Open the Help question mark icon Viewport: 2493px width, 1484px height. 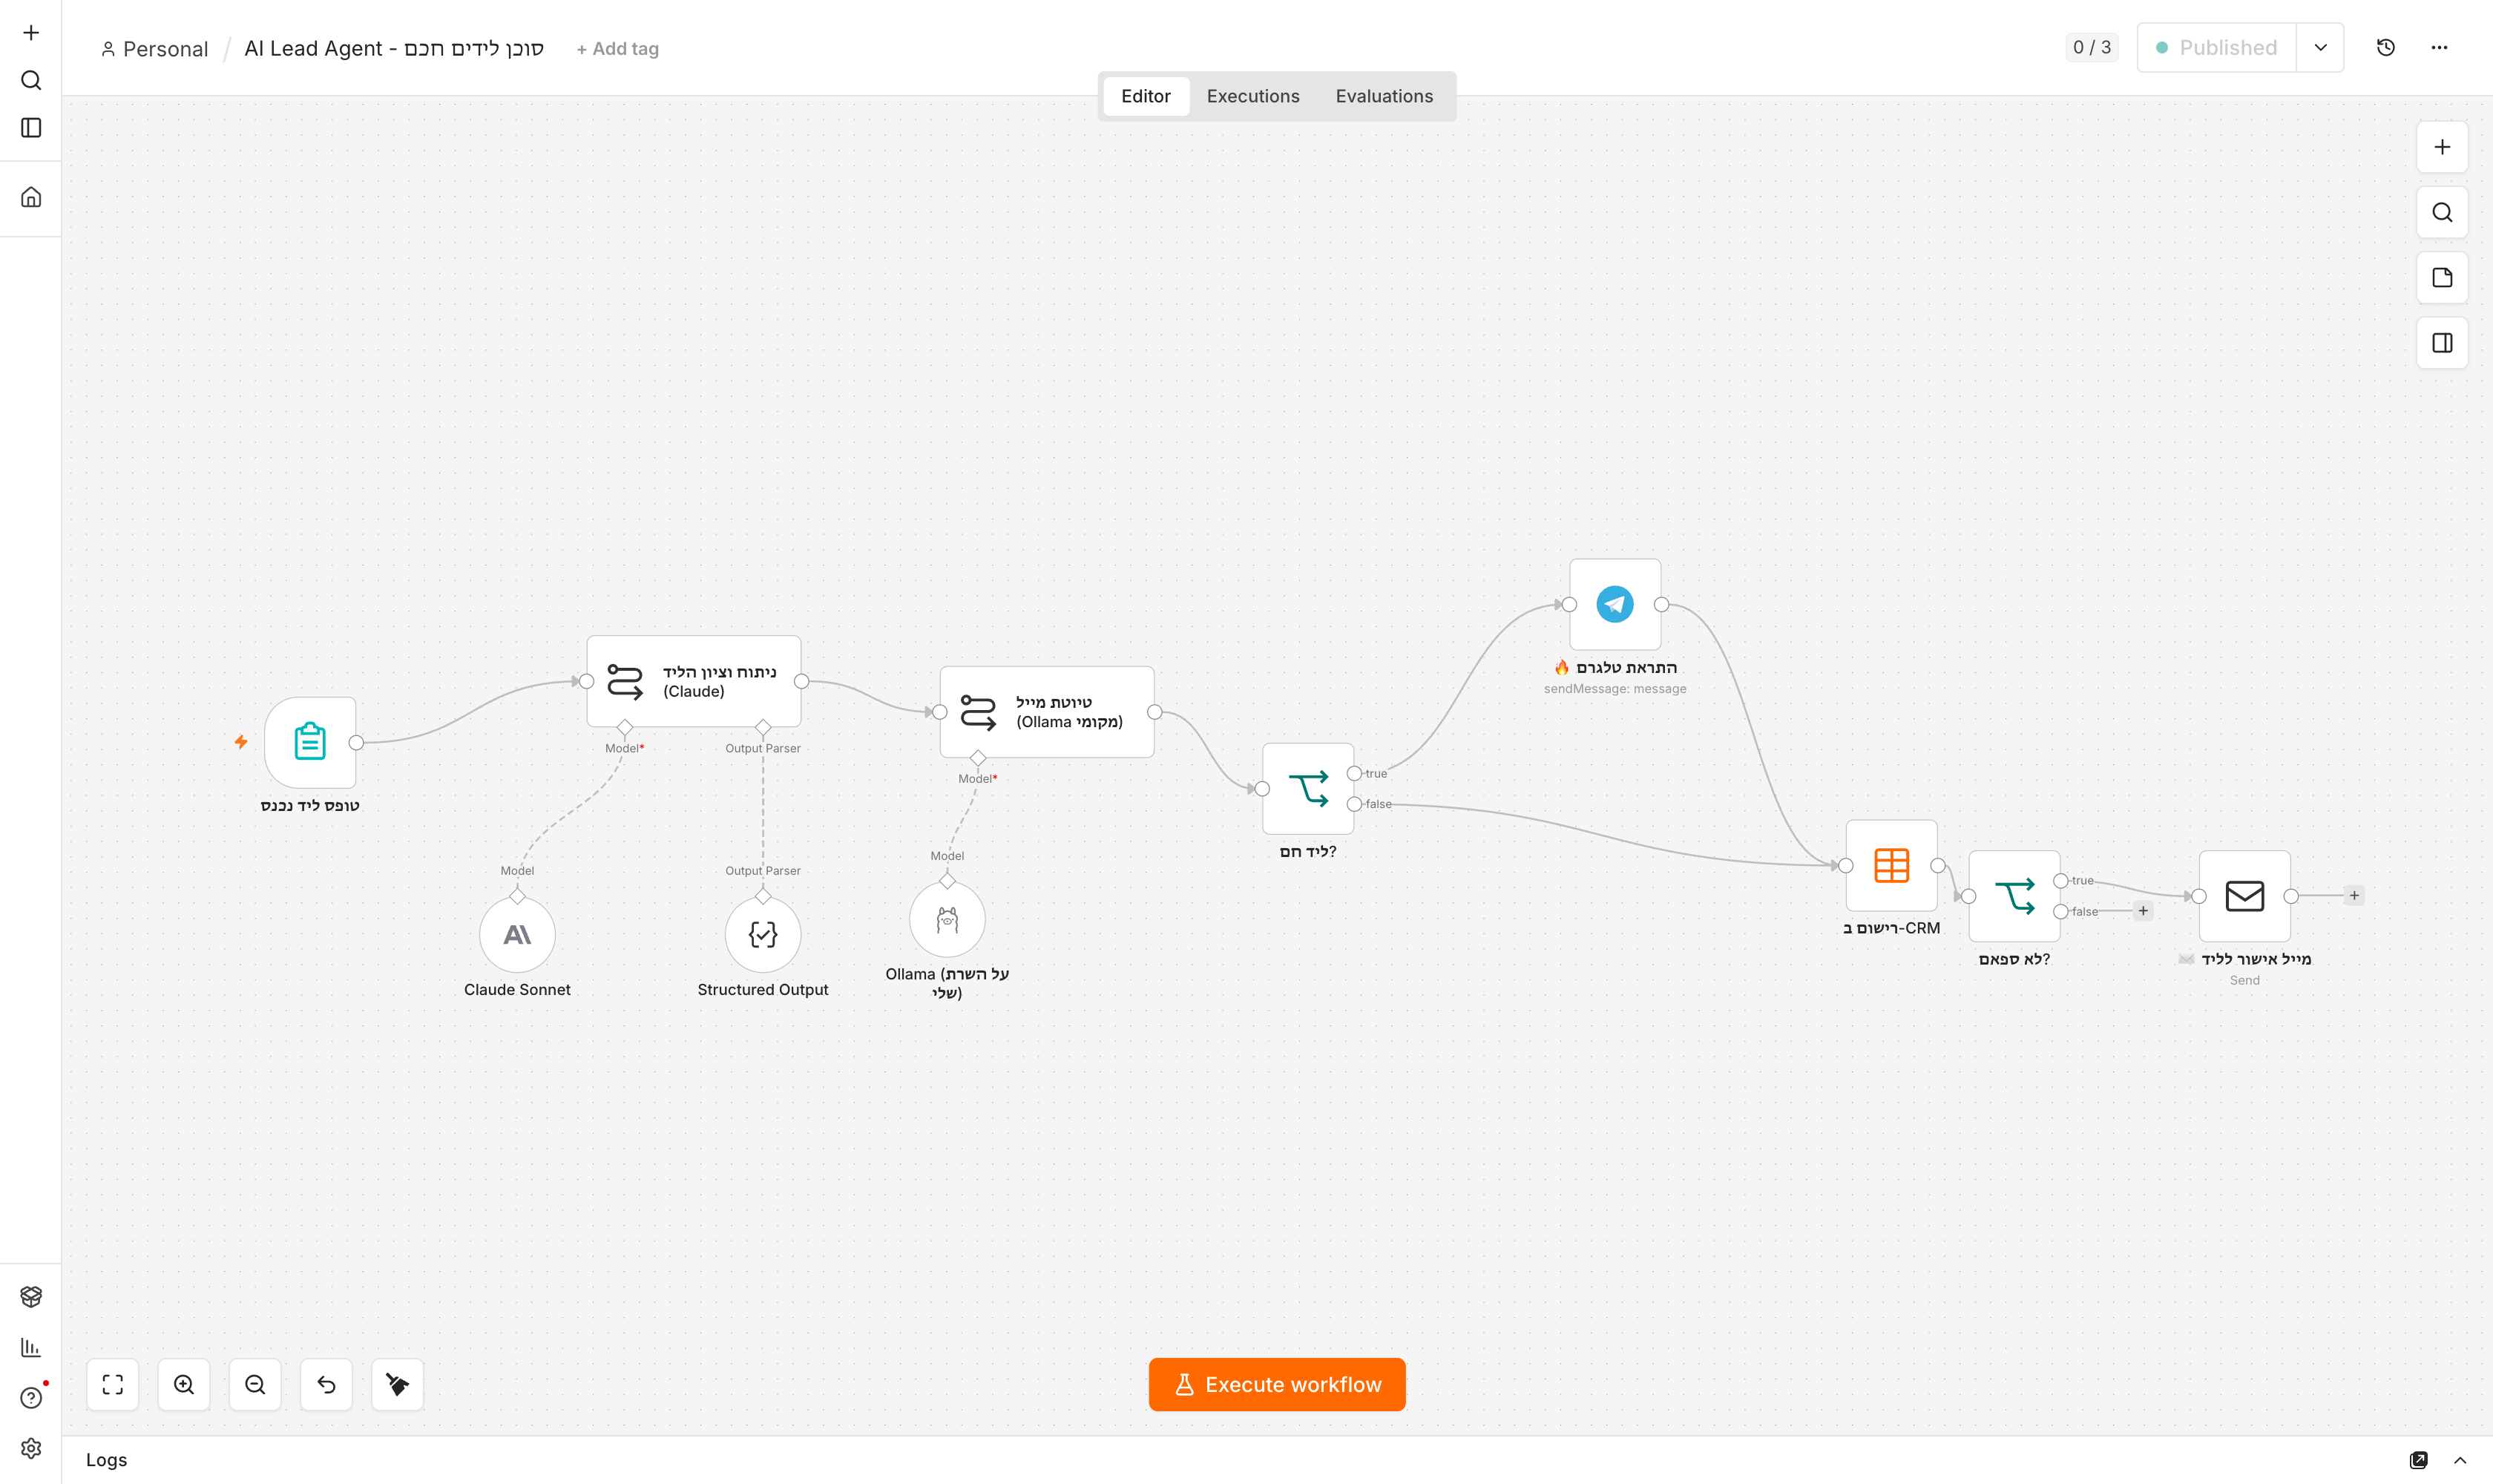[x=31, y=1398]
